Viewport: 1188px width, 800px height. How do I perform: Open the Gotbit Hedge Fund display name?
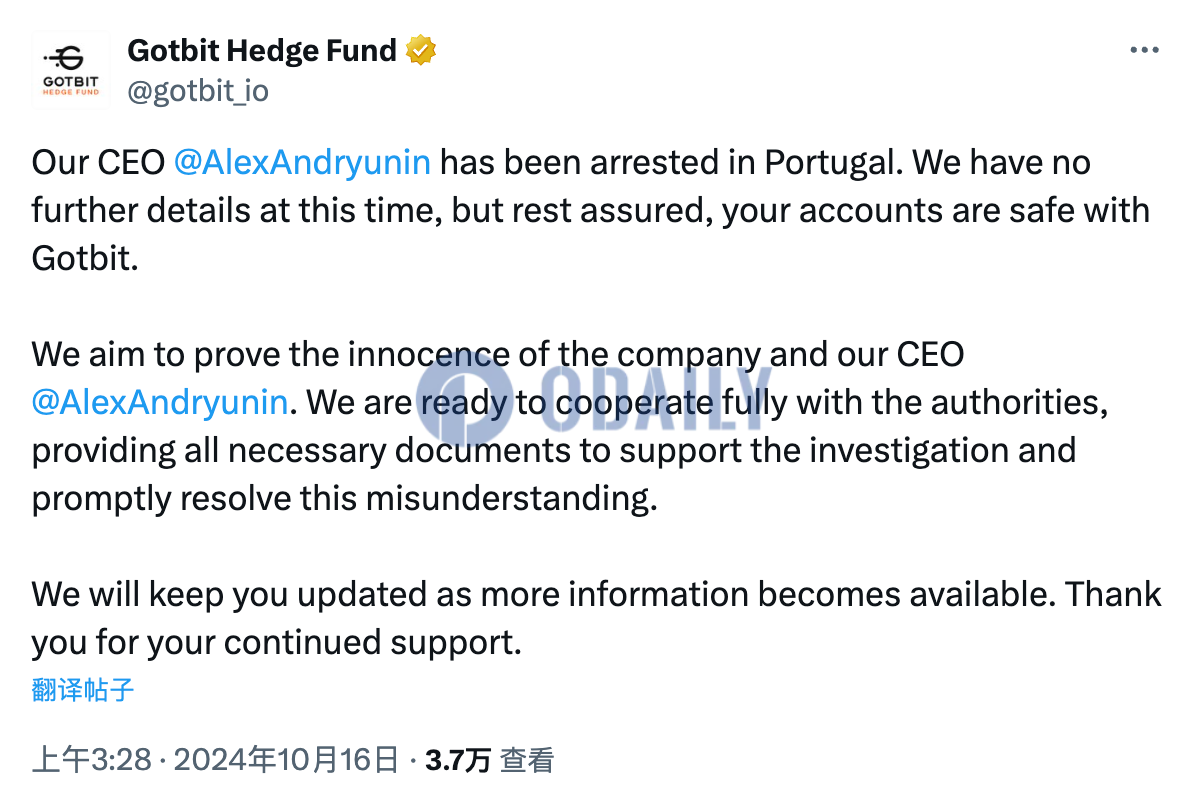pos(262,51)
